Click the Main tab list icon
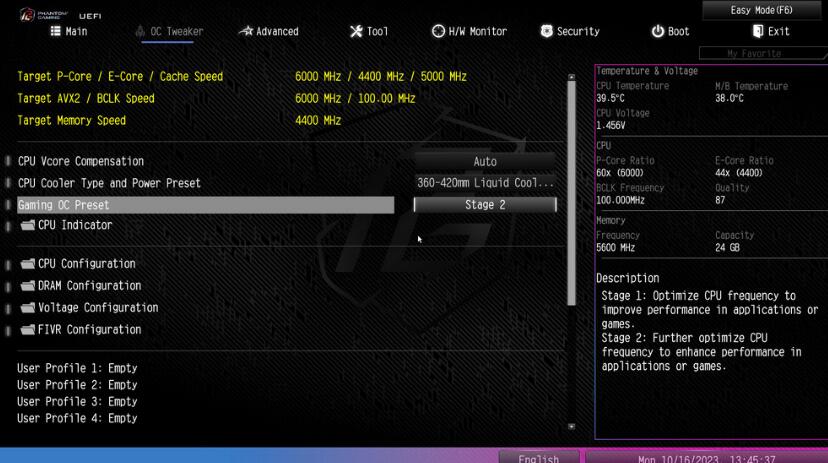Image resolution: width=828 pixels, height=463 pixels. tap(55, 31)
